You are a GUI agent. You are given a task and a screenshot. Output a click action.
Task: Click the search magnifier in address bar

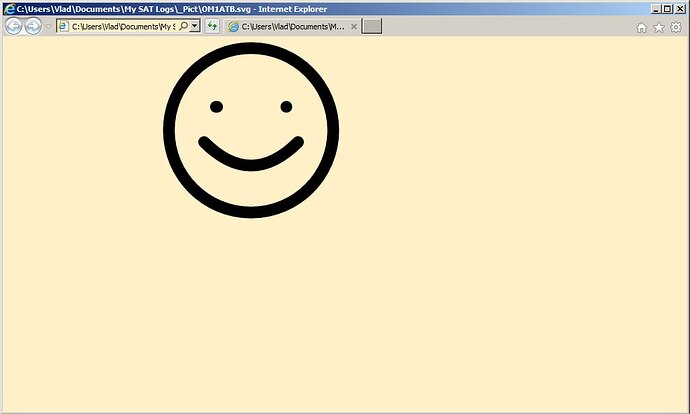click(x=184, y=26)
